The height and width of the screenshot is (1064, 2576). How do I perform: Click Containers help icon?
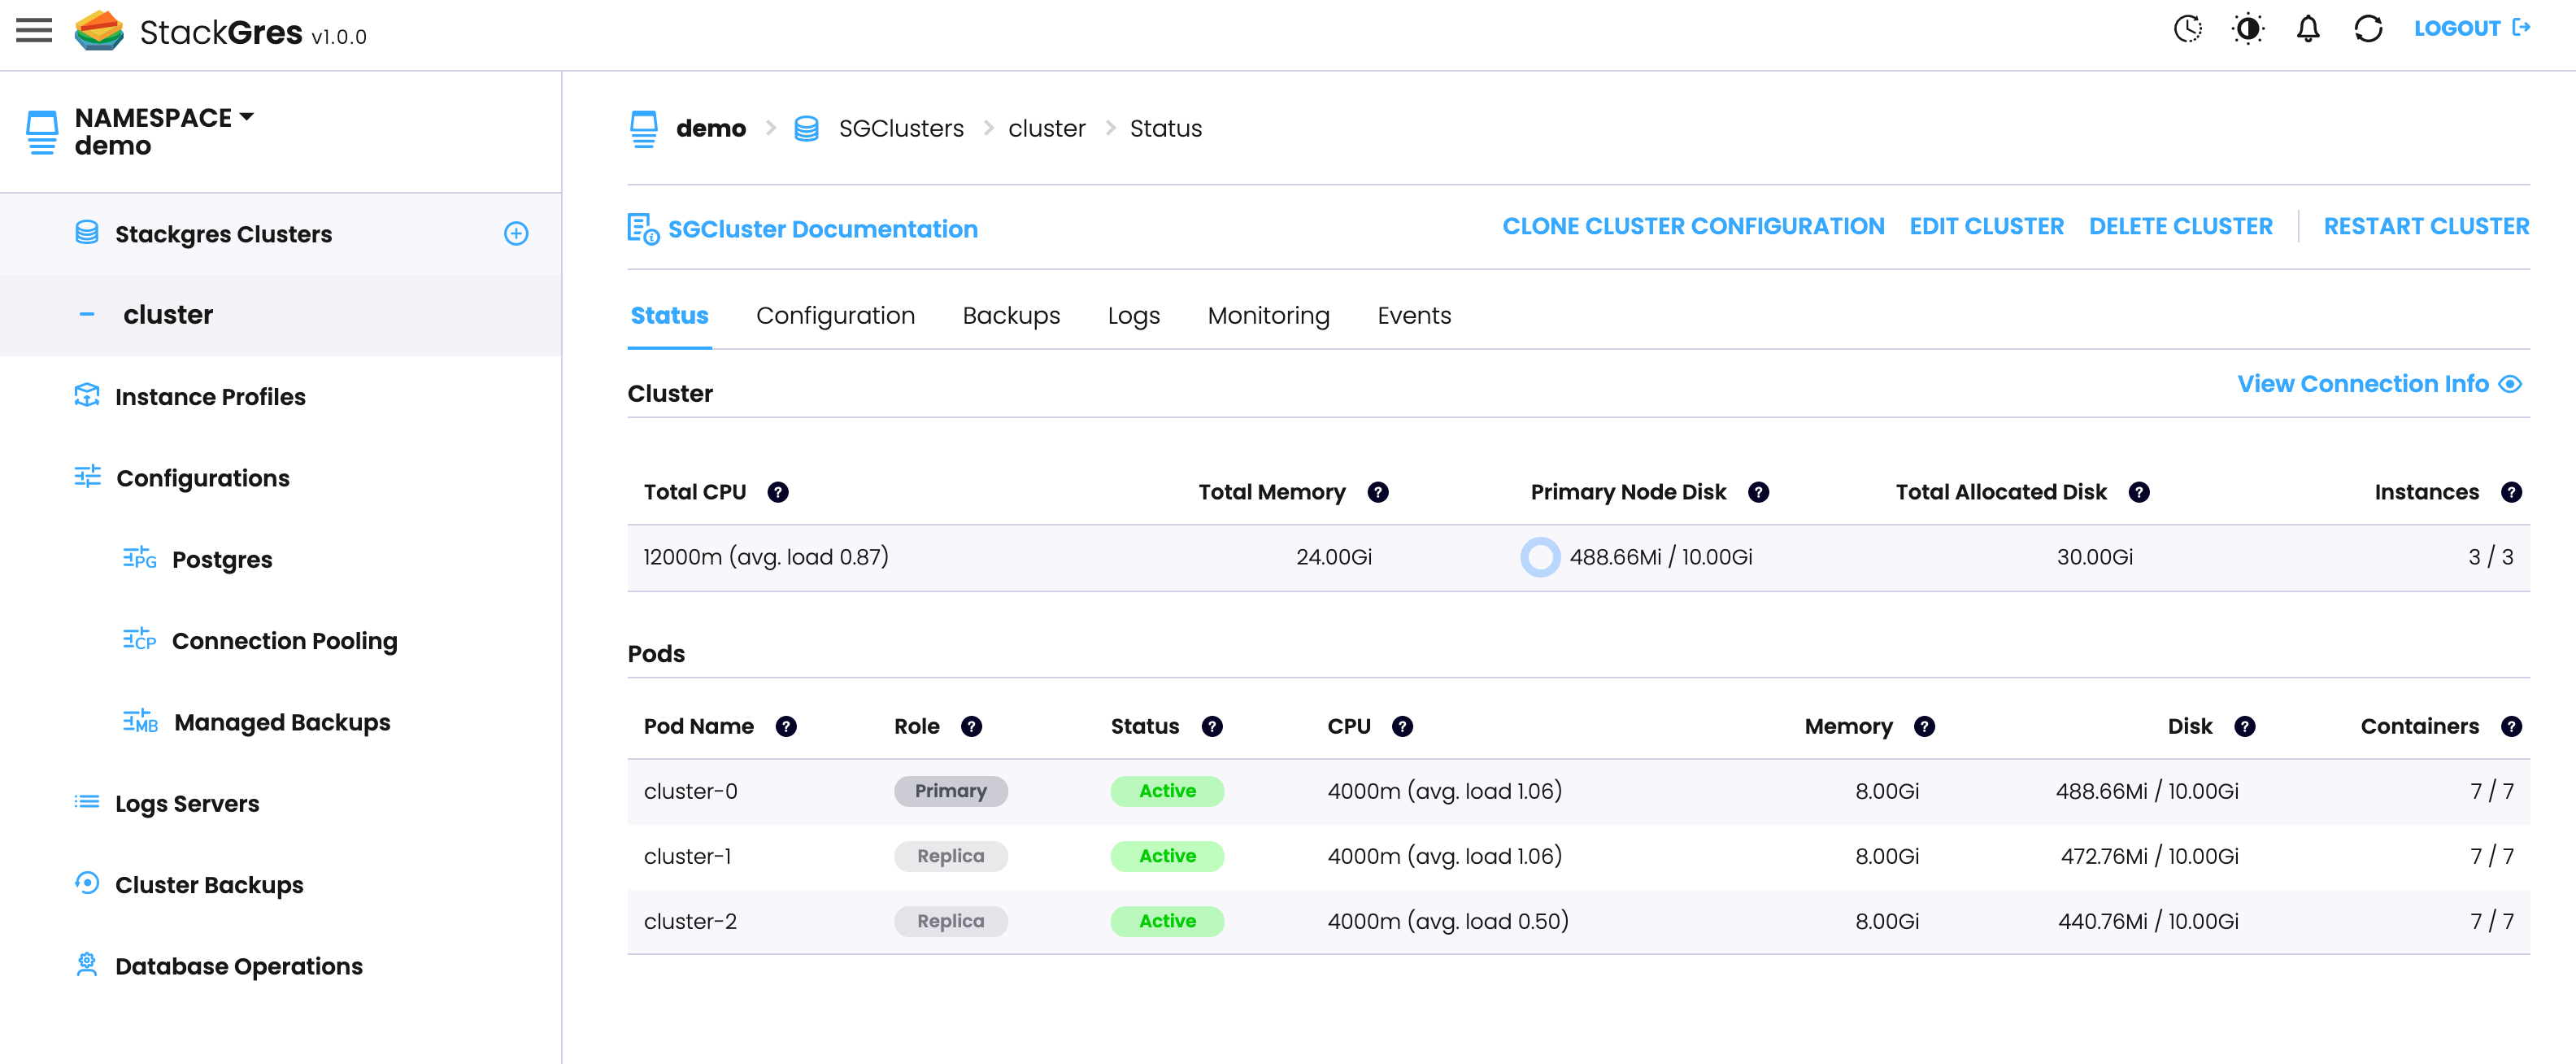2511,727
